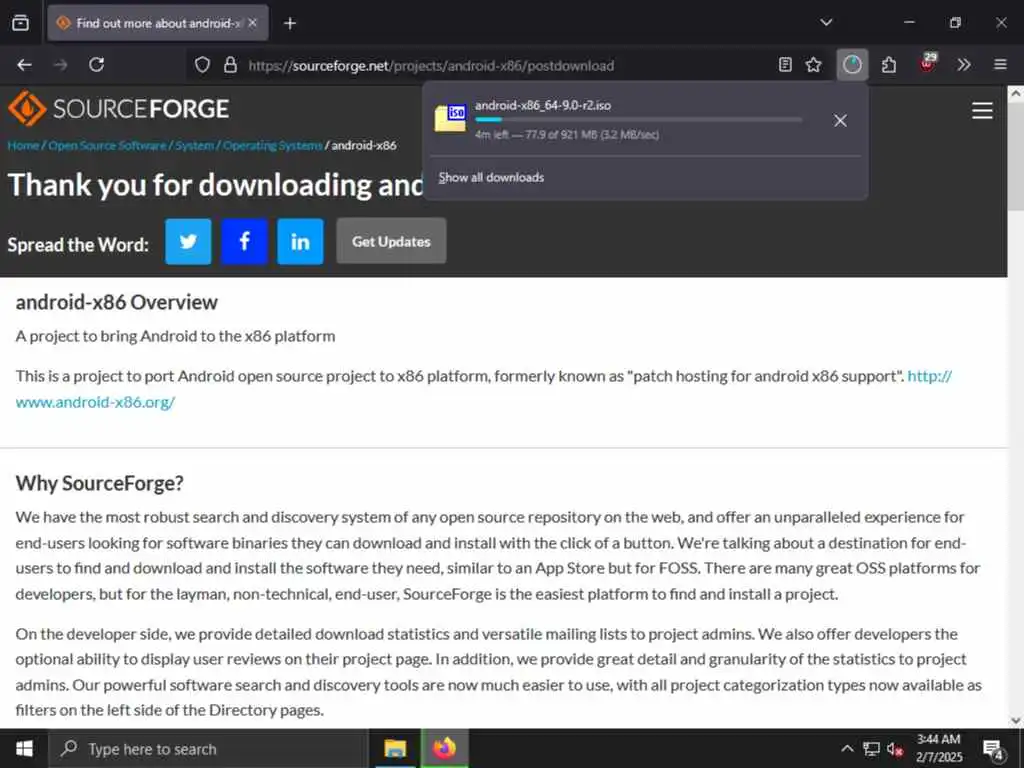The height and width of the screenshot is (768, 1024).
Task: Share on Twitter button
Action: pyautogui.click(x=188, y=242)
